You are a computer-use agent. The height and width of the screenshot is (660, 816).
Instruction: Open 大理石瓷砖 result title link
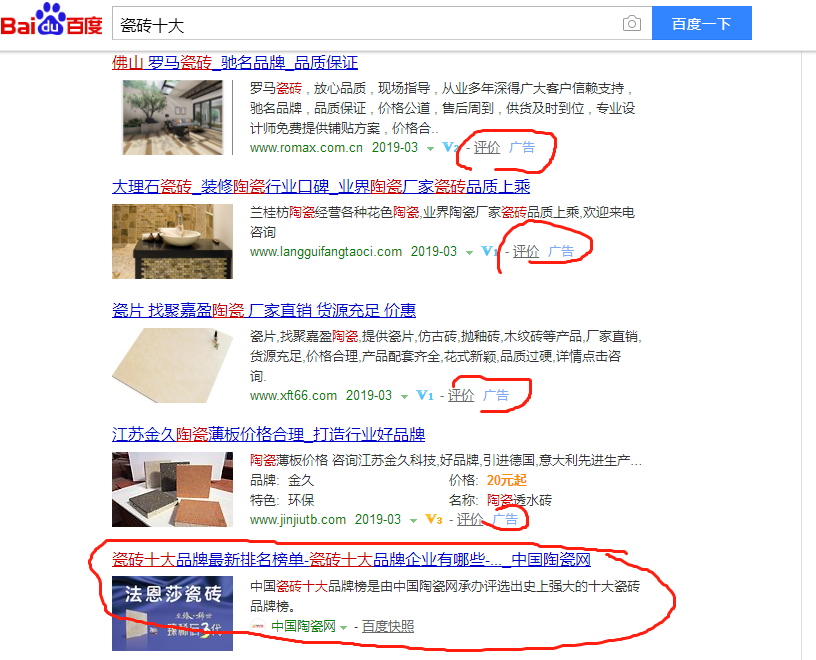pyautogui.click(x=321, y=187)
